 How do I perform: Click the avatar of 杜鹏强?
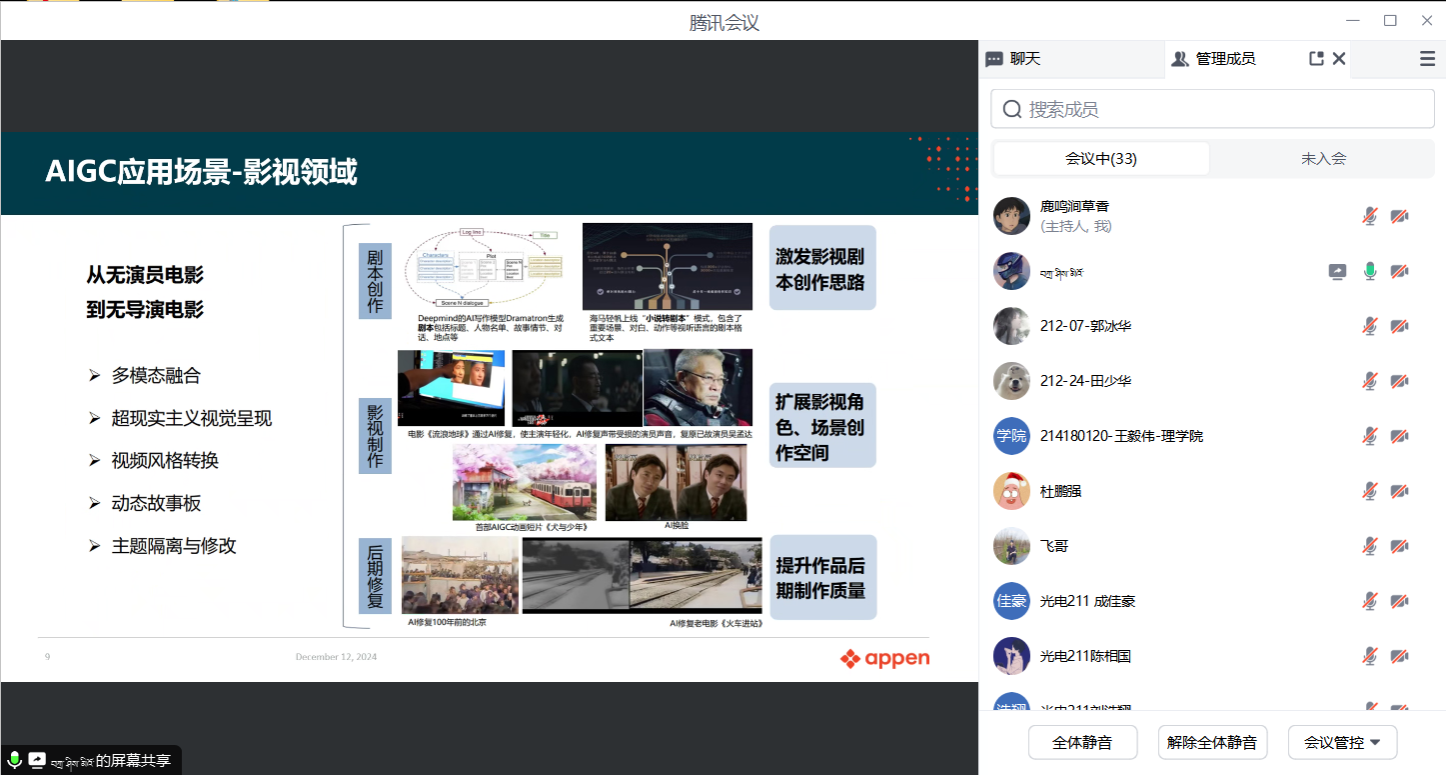(x=1011, y=491)
